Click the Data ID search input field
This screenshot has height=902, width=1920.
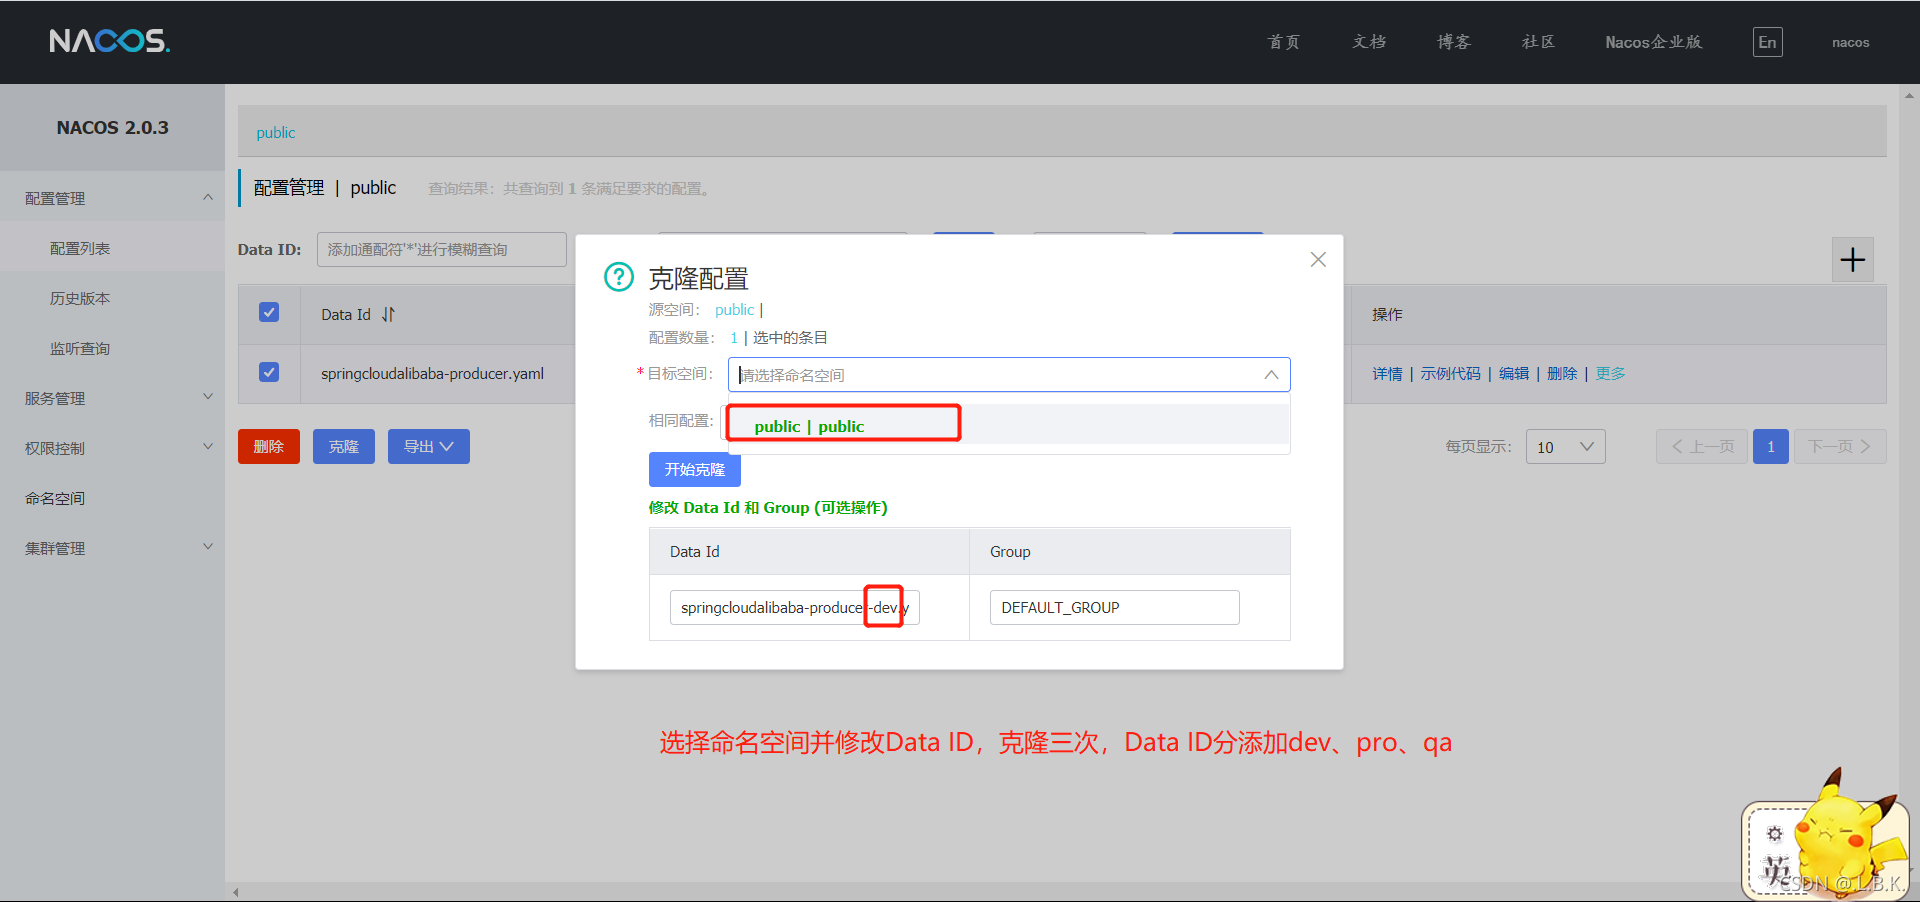coord(441,249)
